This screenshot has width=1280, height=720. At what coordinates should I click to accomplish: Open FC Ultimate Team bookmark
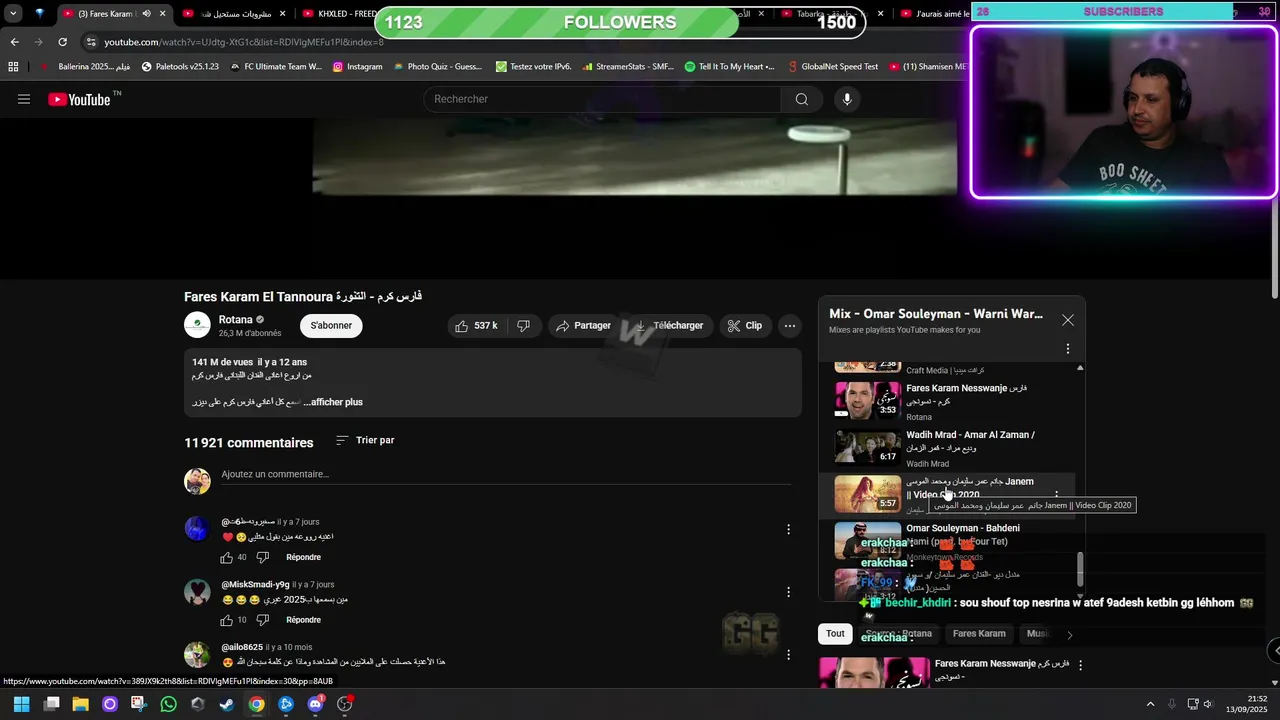(x=276, y=66)
